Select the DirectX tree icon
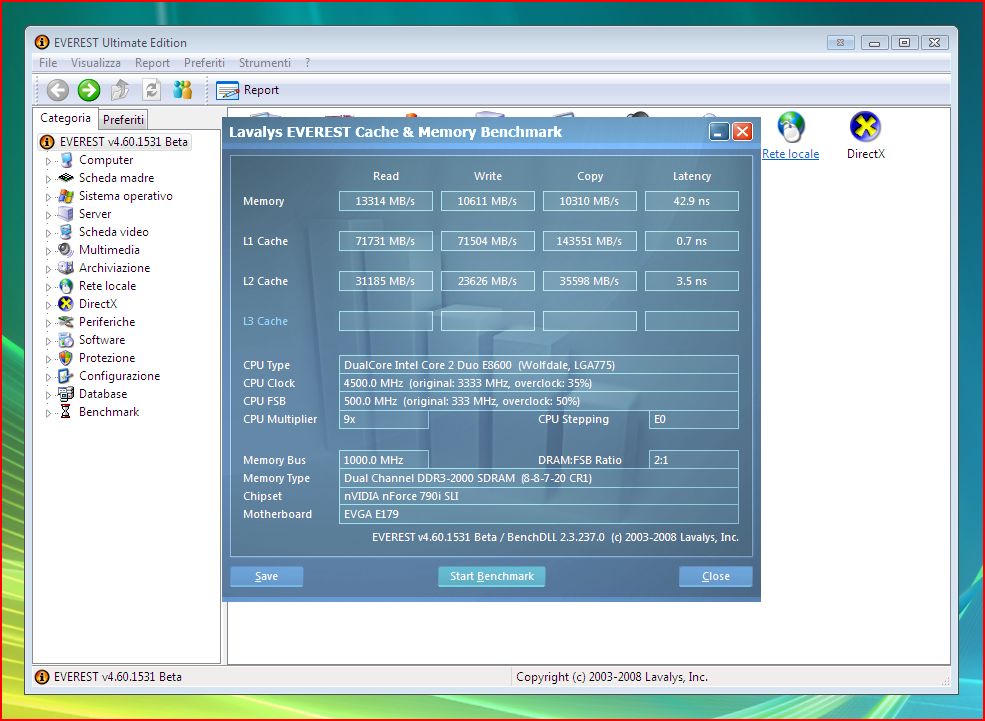The height and width of the screenshot is (721, 985). pos(66,304)
